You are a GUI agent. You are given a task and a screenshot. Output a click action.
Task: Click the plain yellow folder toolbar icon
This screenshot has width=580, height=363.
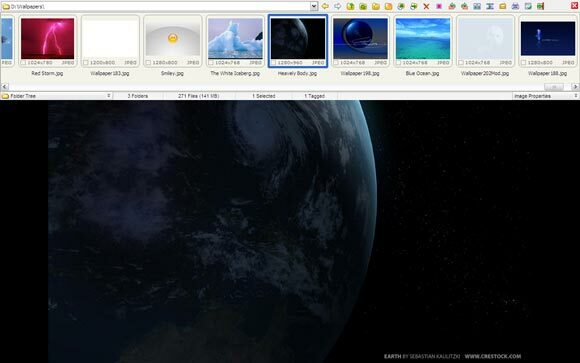click(x=376, y=6)
